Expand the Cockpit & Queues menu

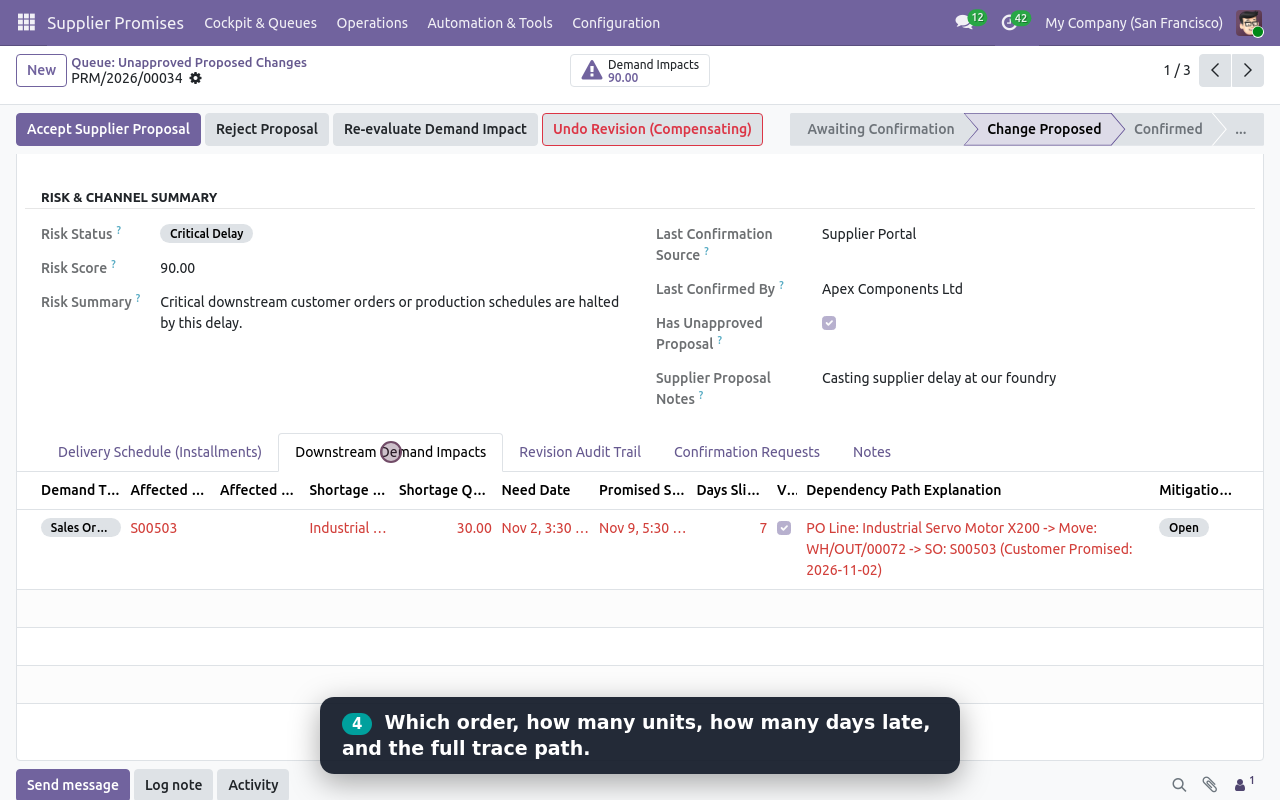(260, 22)
